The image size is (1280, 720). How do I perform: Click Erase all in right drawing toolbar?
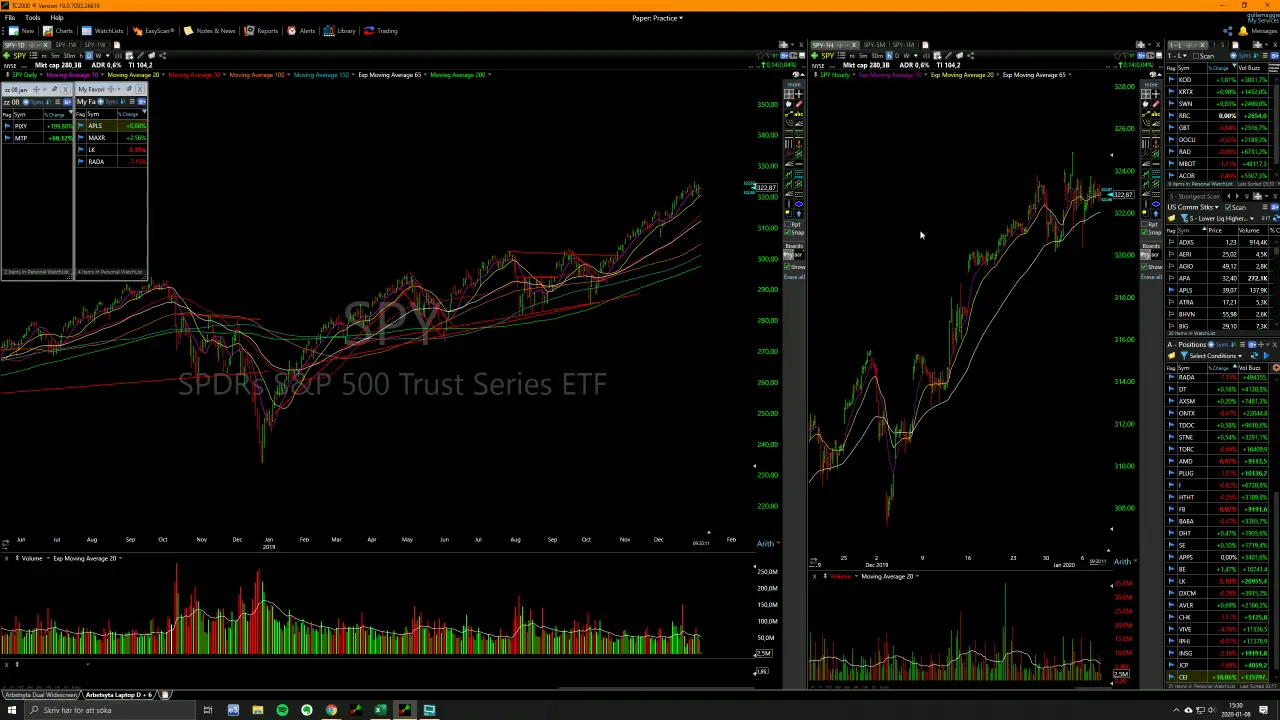[x=1152, y=277]
